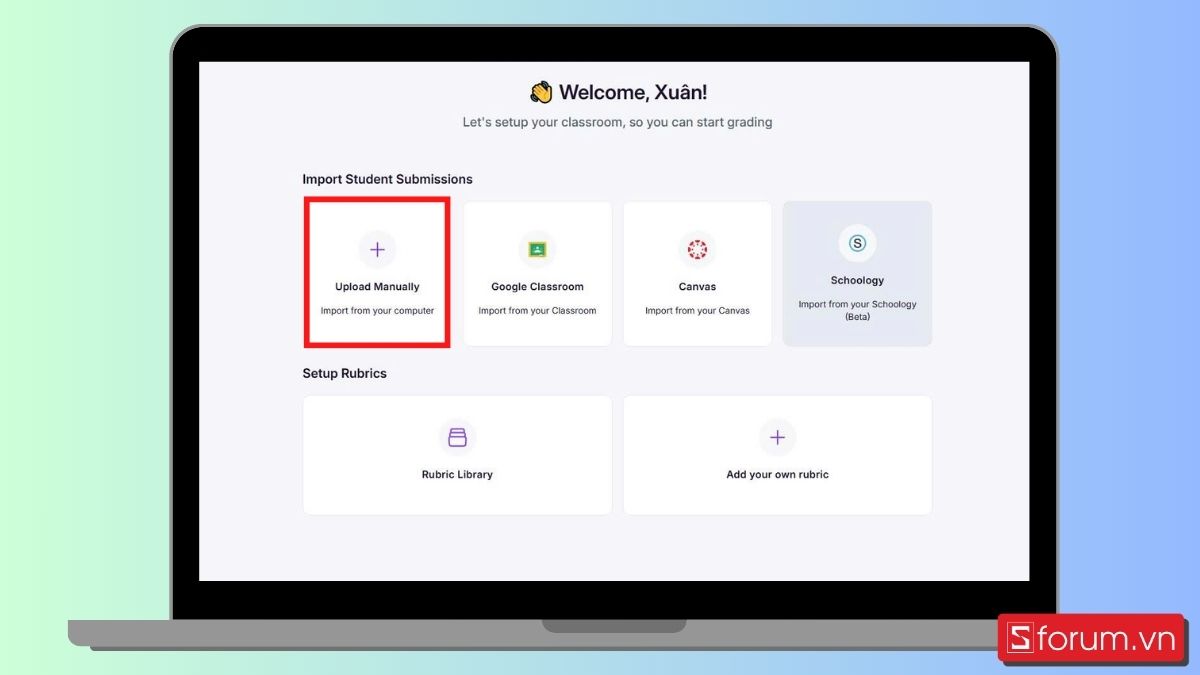Image resolution: width=1200 pixels, height=675 pixels.
Task: Click the Schoology S logo icon
Action: (x=857, y=242)
